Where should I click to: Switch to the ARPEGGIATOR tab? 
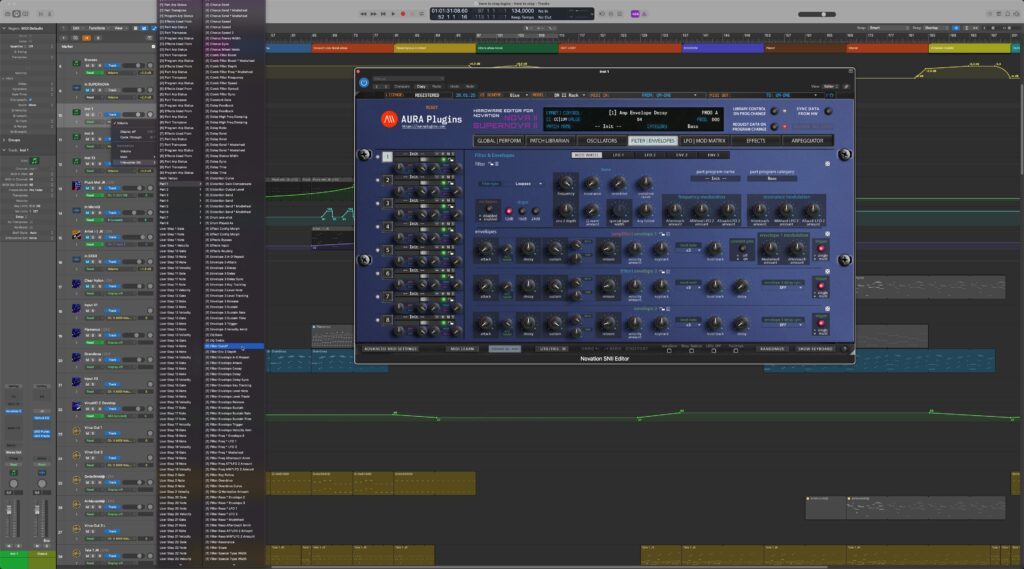coord(807,140)
